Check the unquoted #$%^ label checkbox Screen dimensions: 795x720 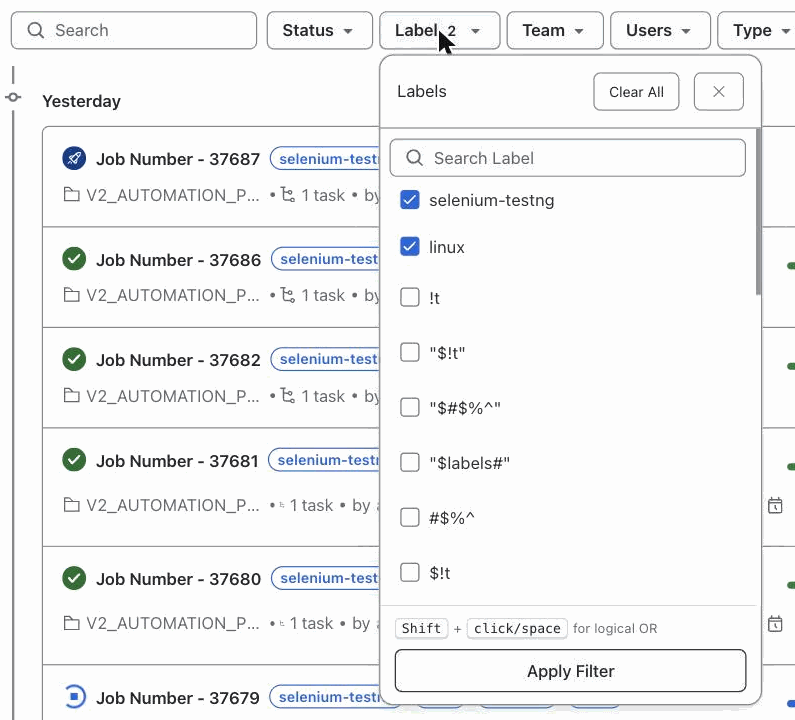pyautogui.click(x=410, y=518)
